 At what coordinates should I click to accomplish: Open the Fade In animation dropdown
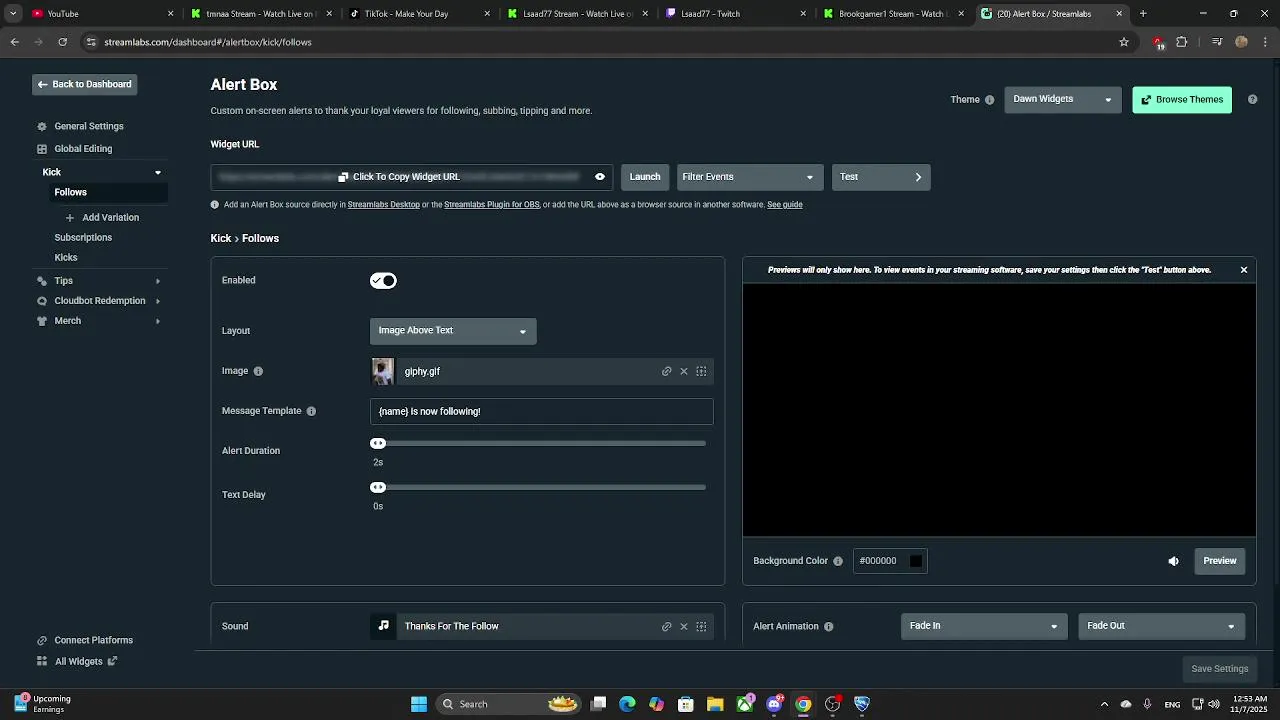click(x=983, y=626)
